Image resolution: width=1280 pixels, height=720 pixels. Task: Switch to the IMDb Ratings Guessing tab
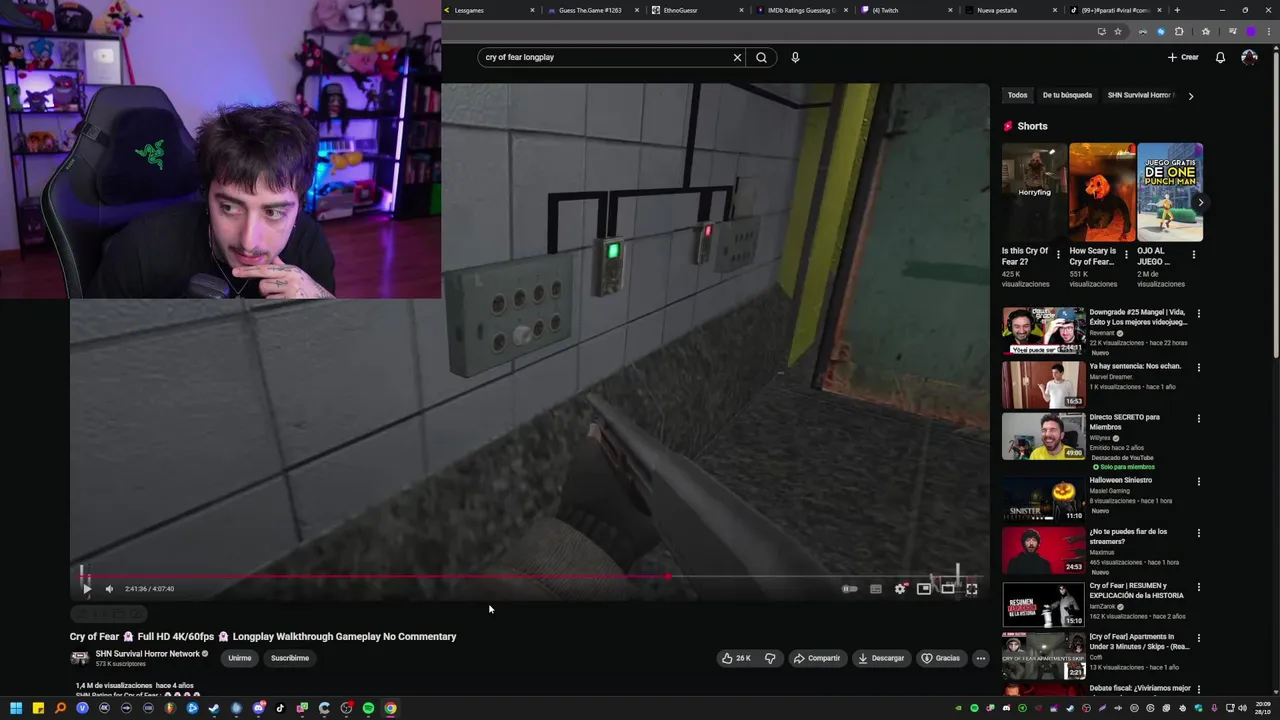pos(803,10)
